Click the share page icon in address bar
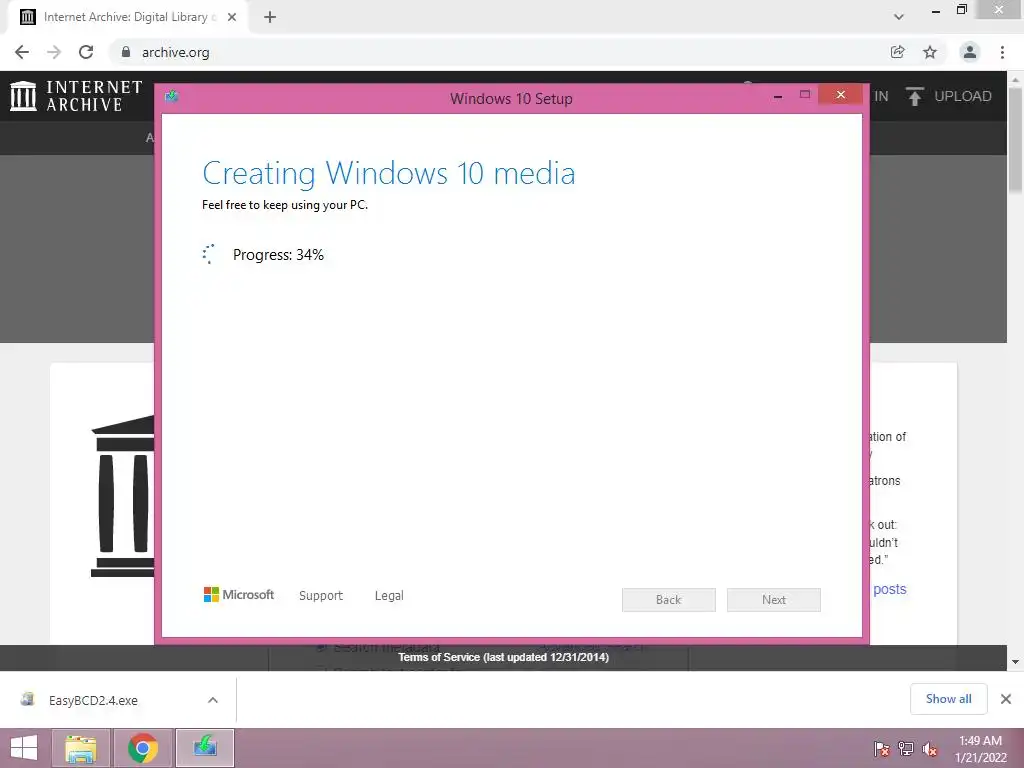The height and width of the screenshot is (768, 1024). [897, 52]
